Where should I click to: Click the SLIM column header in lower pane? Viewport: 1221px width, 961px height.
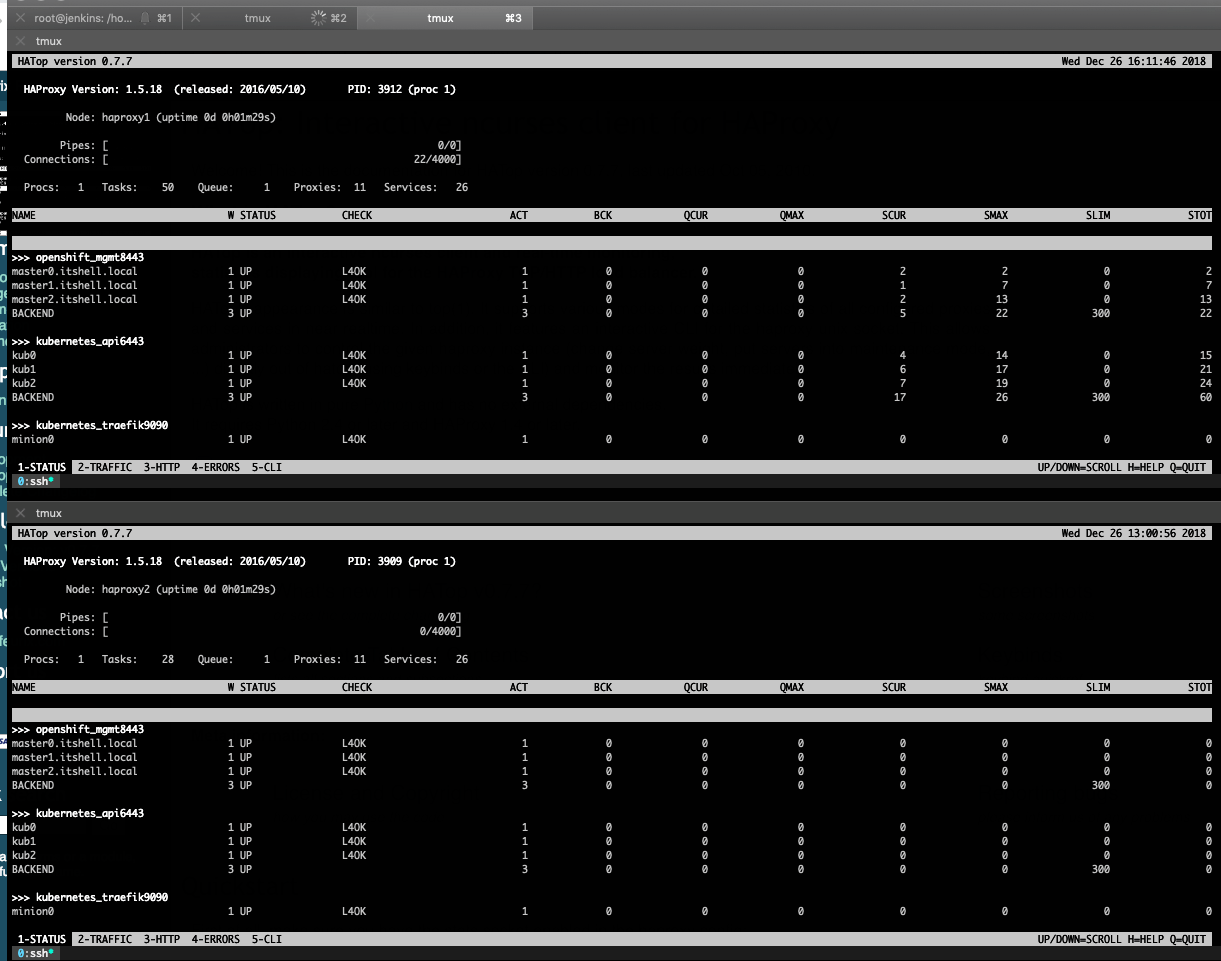(1098, 687)
